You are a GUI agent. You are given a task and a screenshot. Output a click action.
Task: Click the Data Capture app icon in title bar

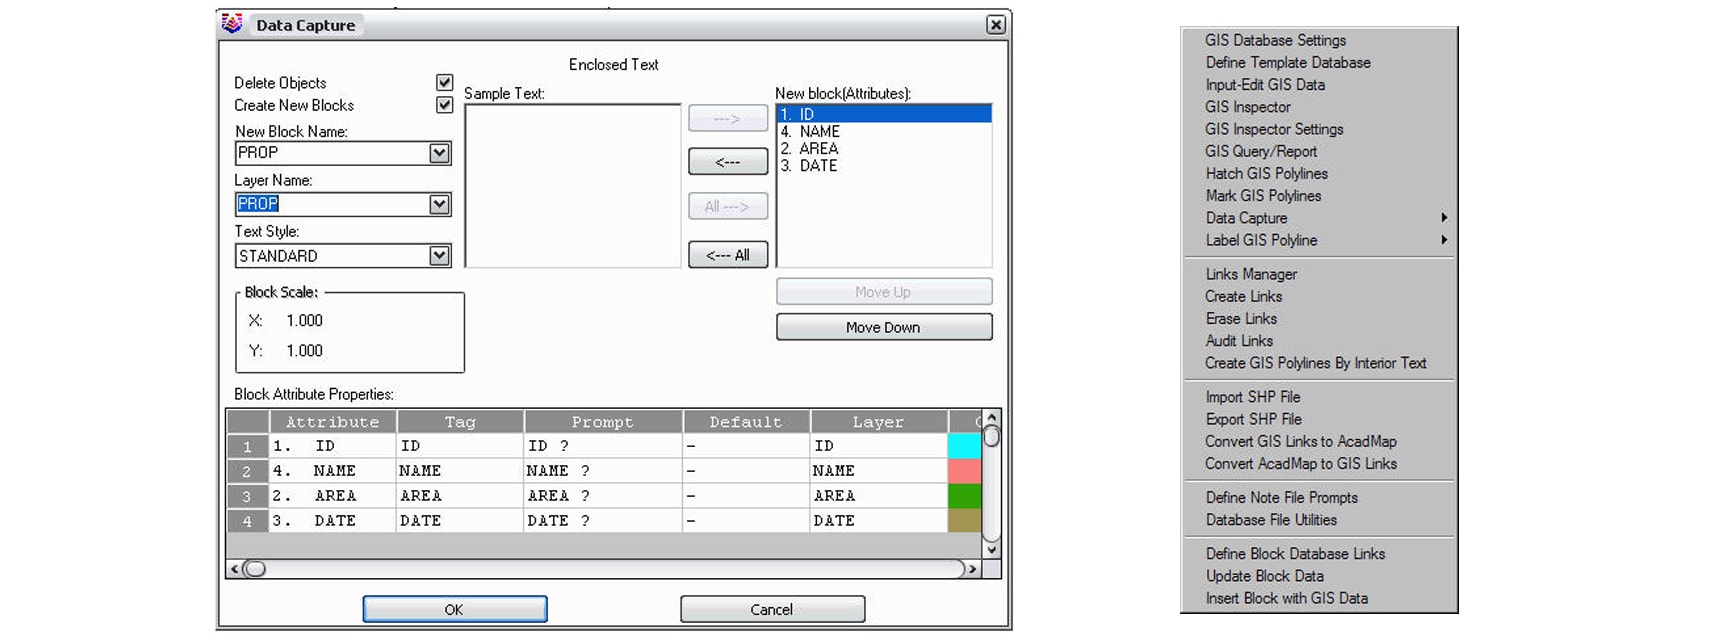(x=232, y=24)
